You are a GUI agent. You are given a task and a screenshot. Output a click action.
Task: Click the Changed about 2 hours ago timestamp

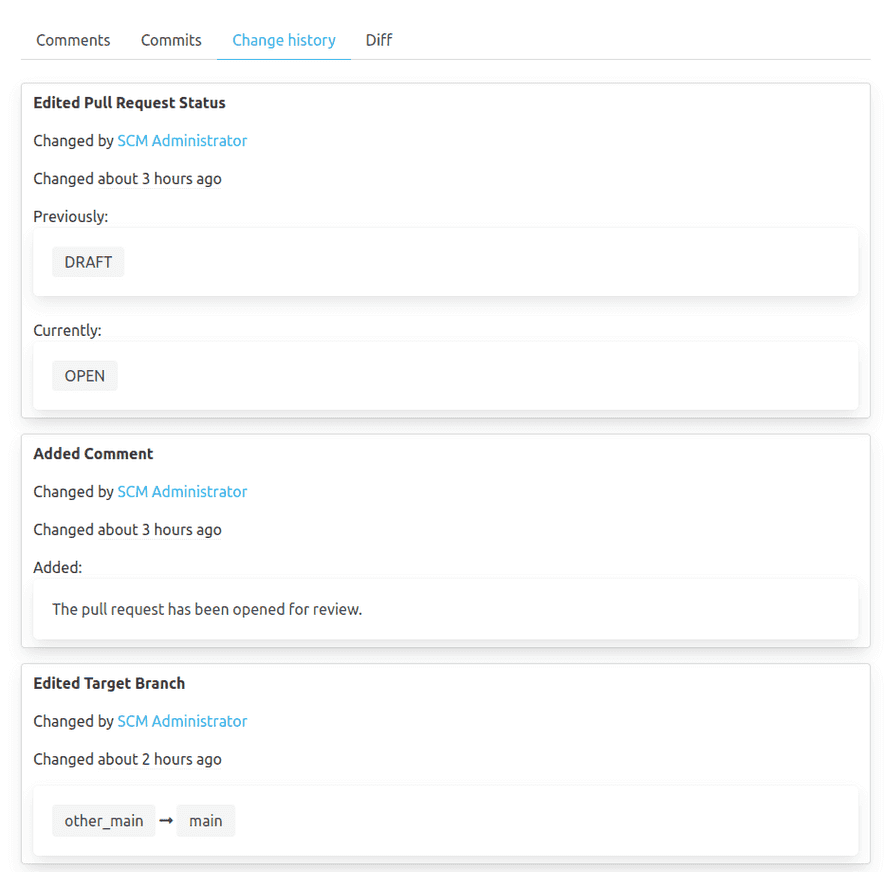(127, 759)
